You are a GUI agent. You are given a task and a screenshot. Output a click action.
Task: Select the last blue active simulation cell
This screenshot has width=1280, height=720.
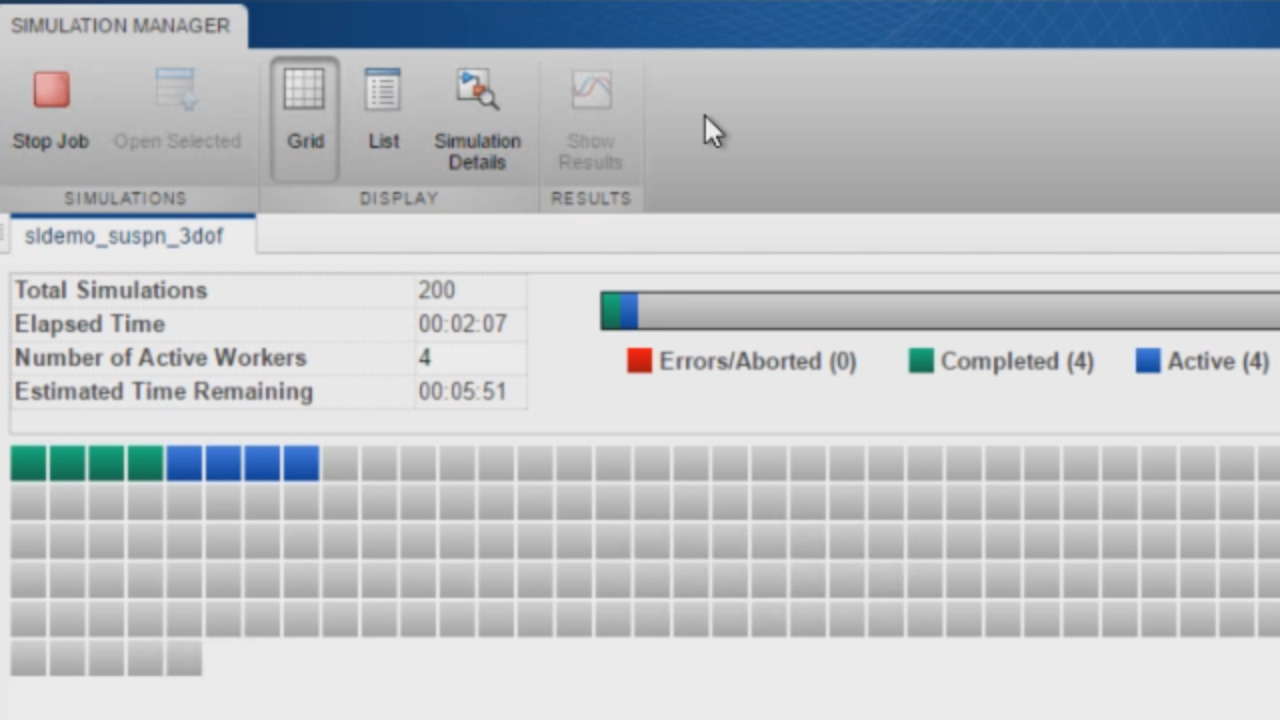click(301, 464)
